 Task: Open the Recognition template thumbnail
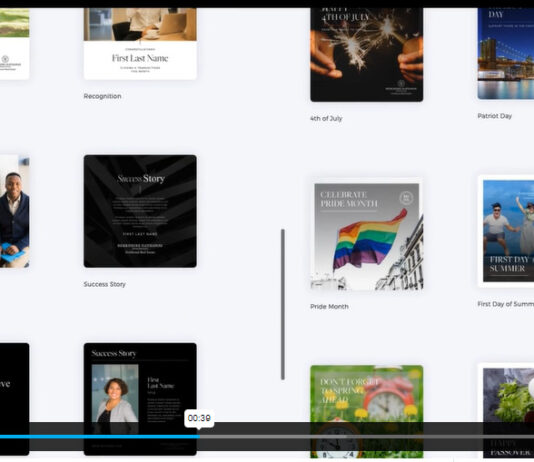[x=140, y=43]
